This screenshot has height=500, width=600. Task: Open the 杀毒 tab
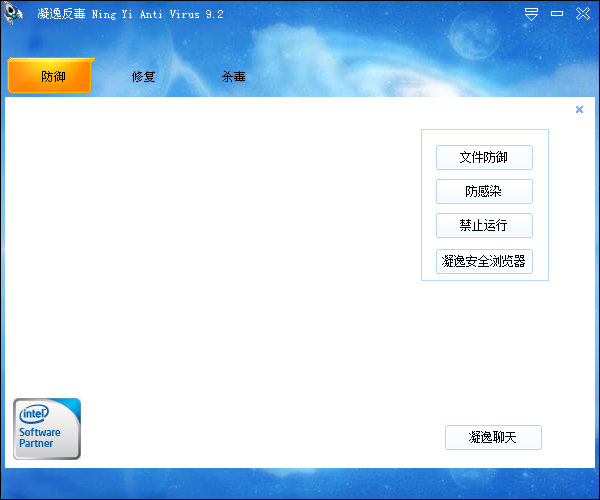tap(233, 77)
